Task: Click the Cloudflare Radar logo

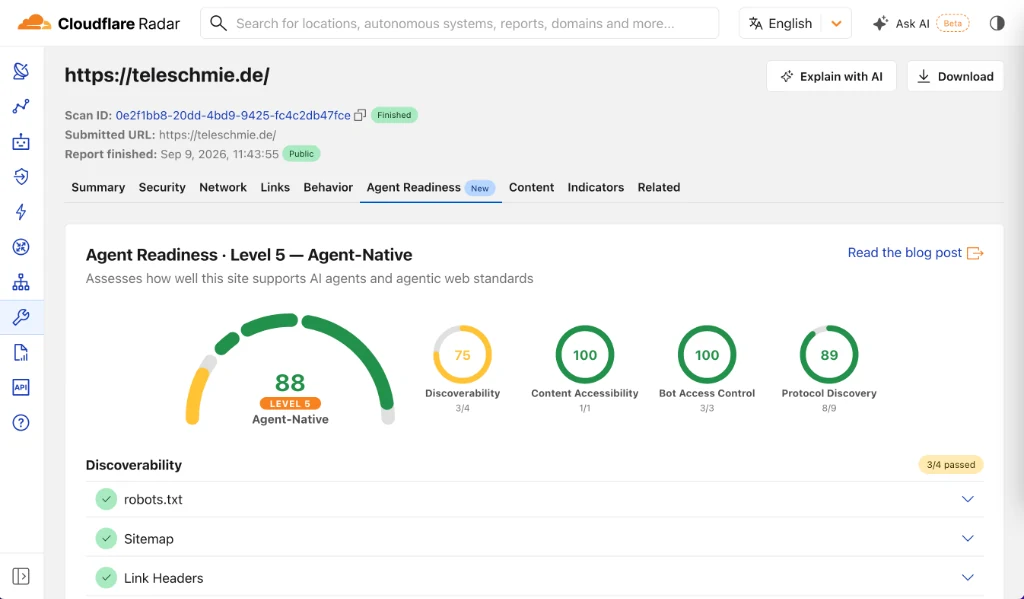Action: click(98, 24)
